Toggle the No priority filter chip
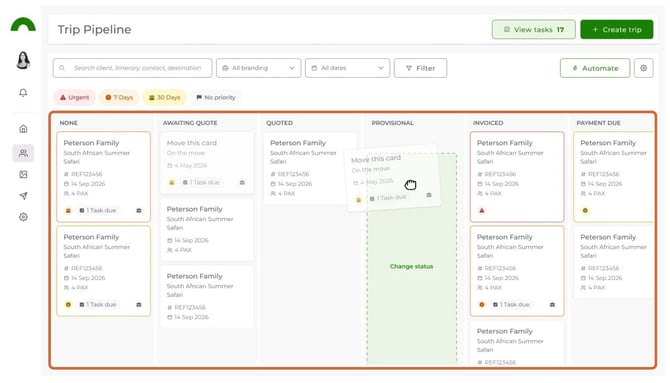This screenshot has height=383, width=670. (x=216, y=97)
